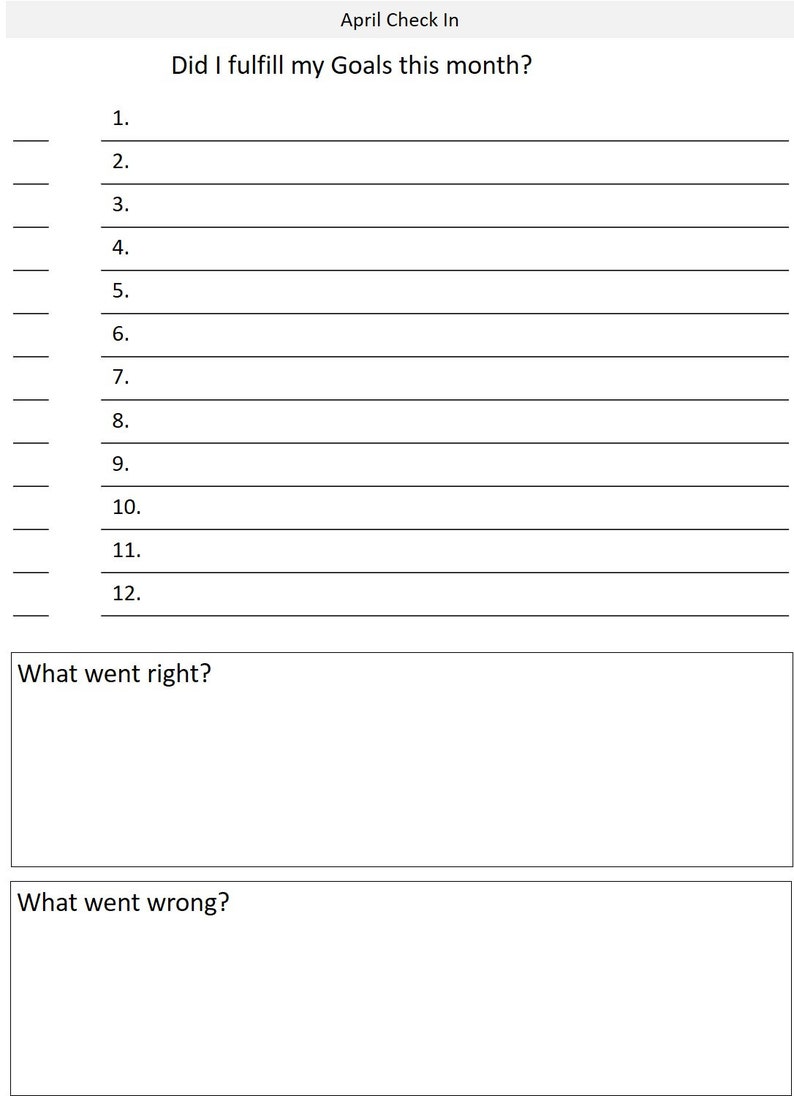Click the goal line numbered 12

[445, 595]
